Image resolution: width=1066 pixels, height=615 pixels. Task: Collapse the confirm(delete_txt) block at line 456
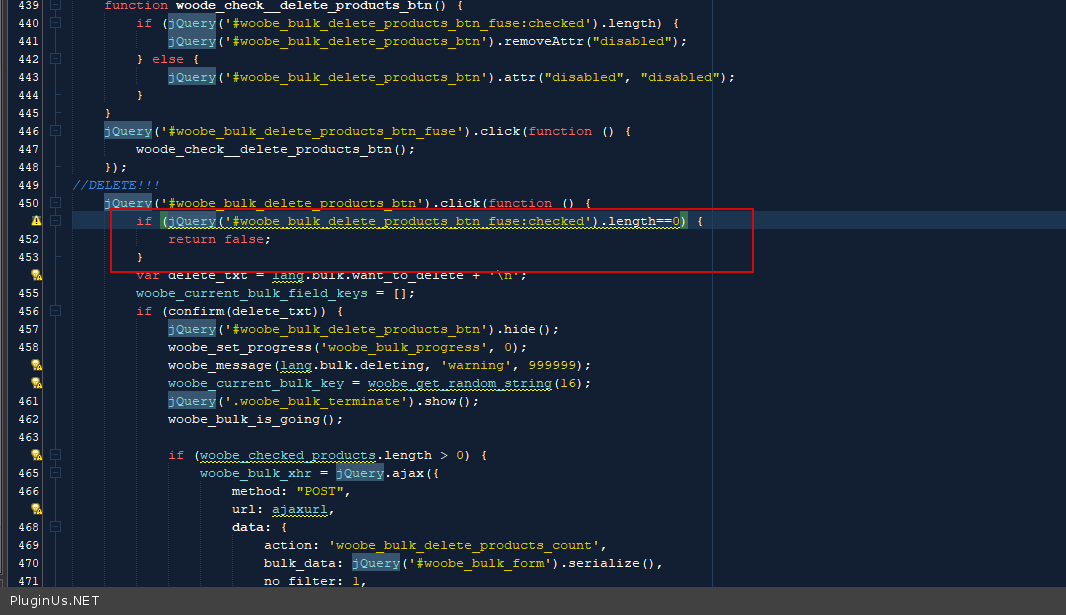pyautogui.click(x=56, y=311)
